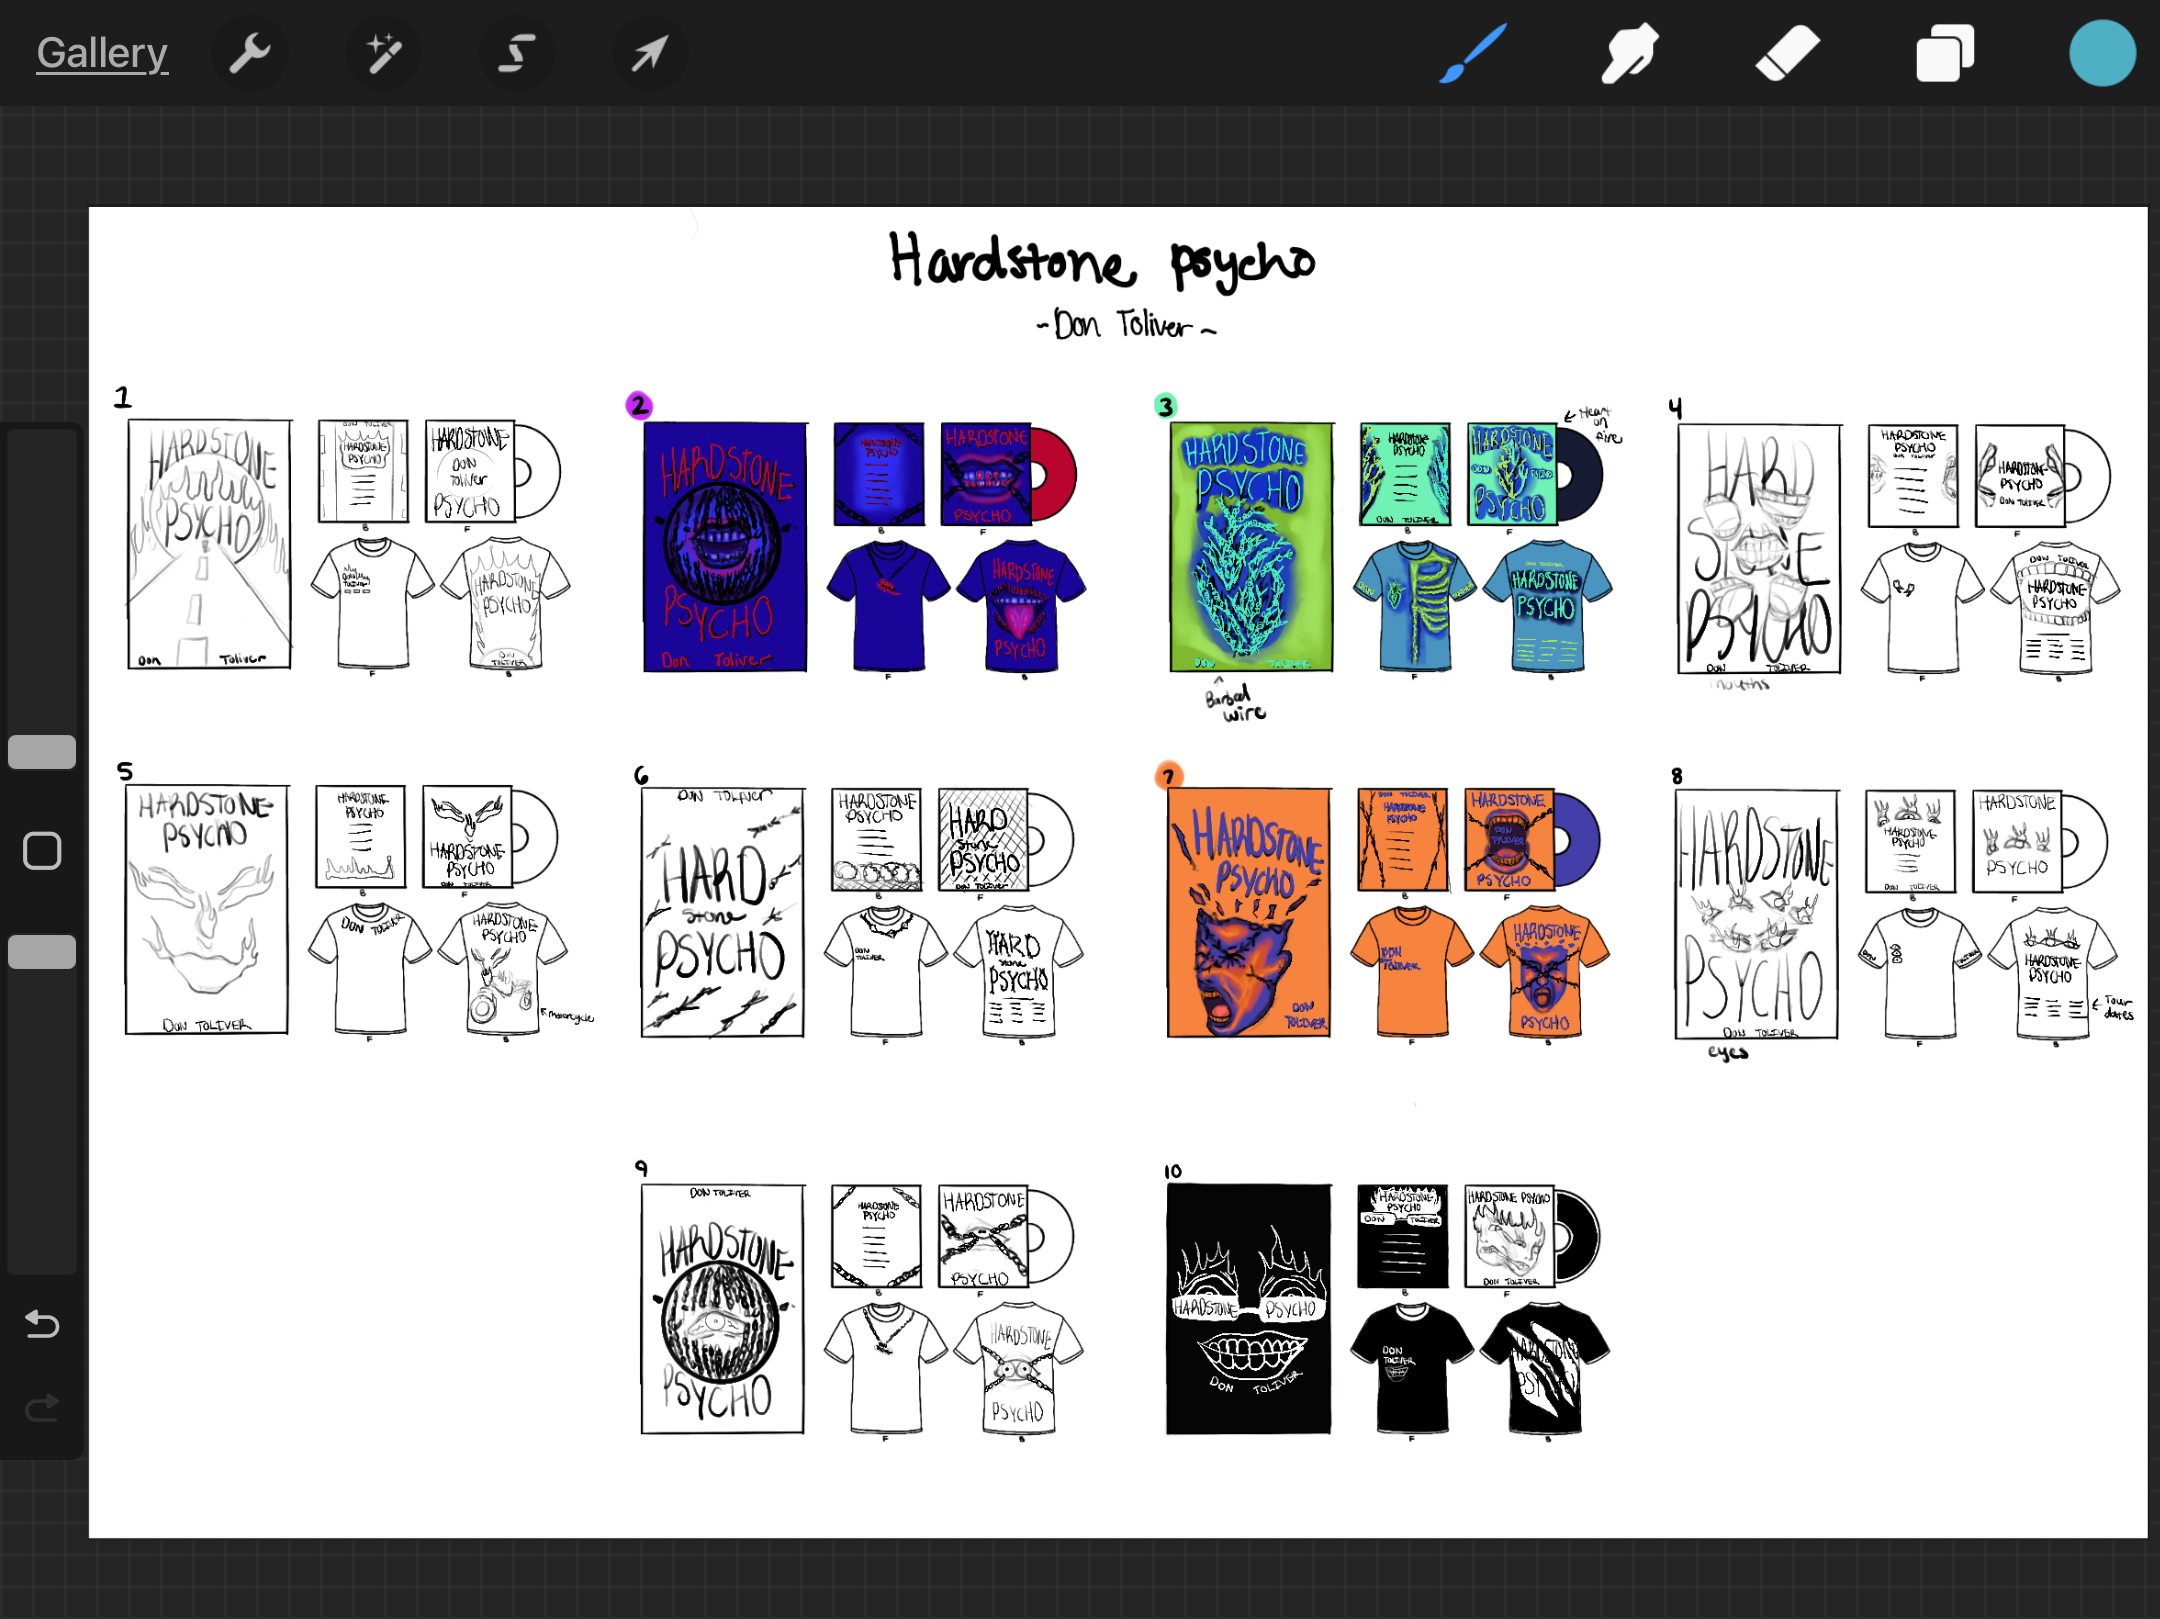This screenshot has height=1619, width=2160.
Task: Return to the Gallery
Action: coord(102,53)
